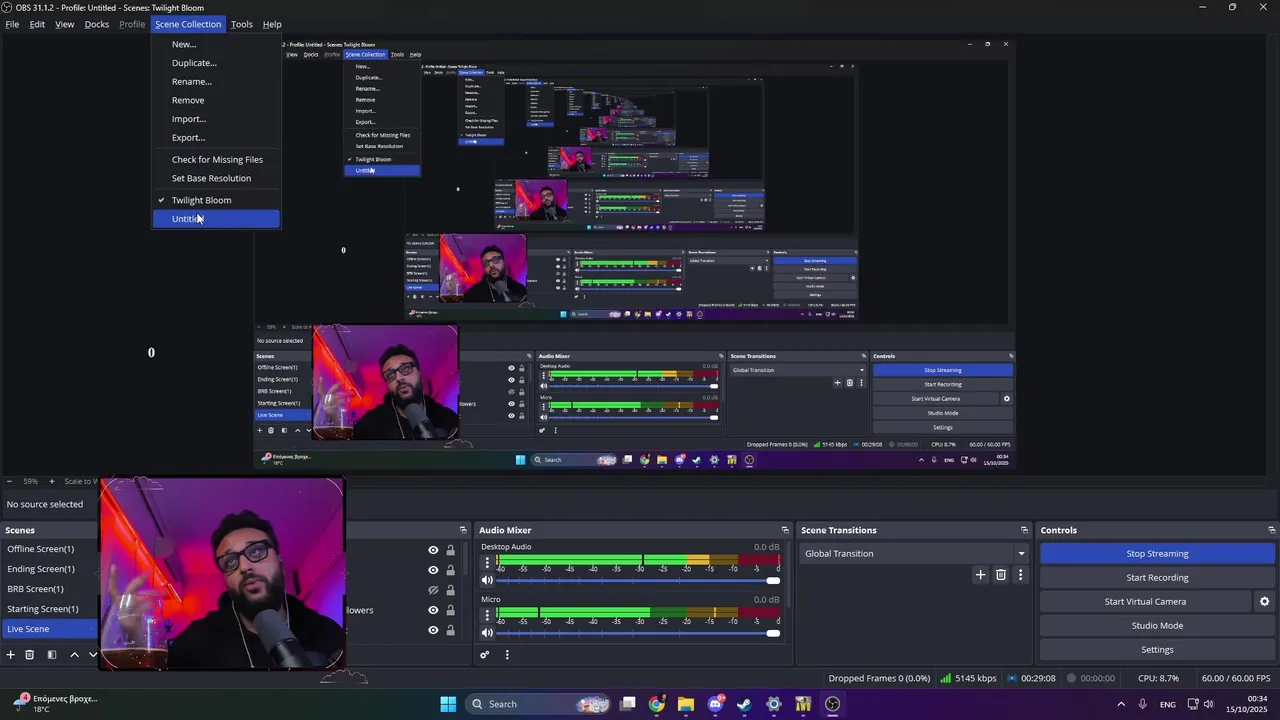Screen dimensions: 1280x720
Task: Click the taskbar Search box
Action: 539,704
